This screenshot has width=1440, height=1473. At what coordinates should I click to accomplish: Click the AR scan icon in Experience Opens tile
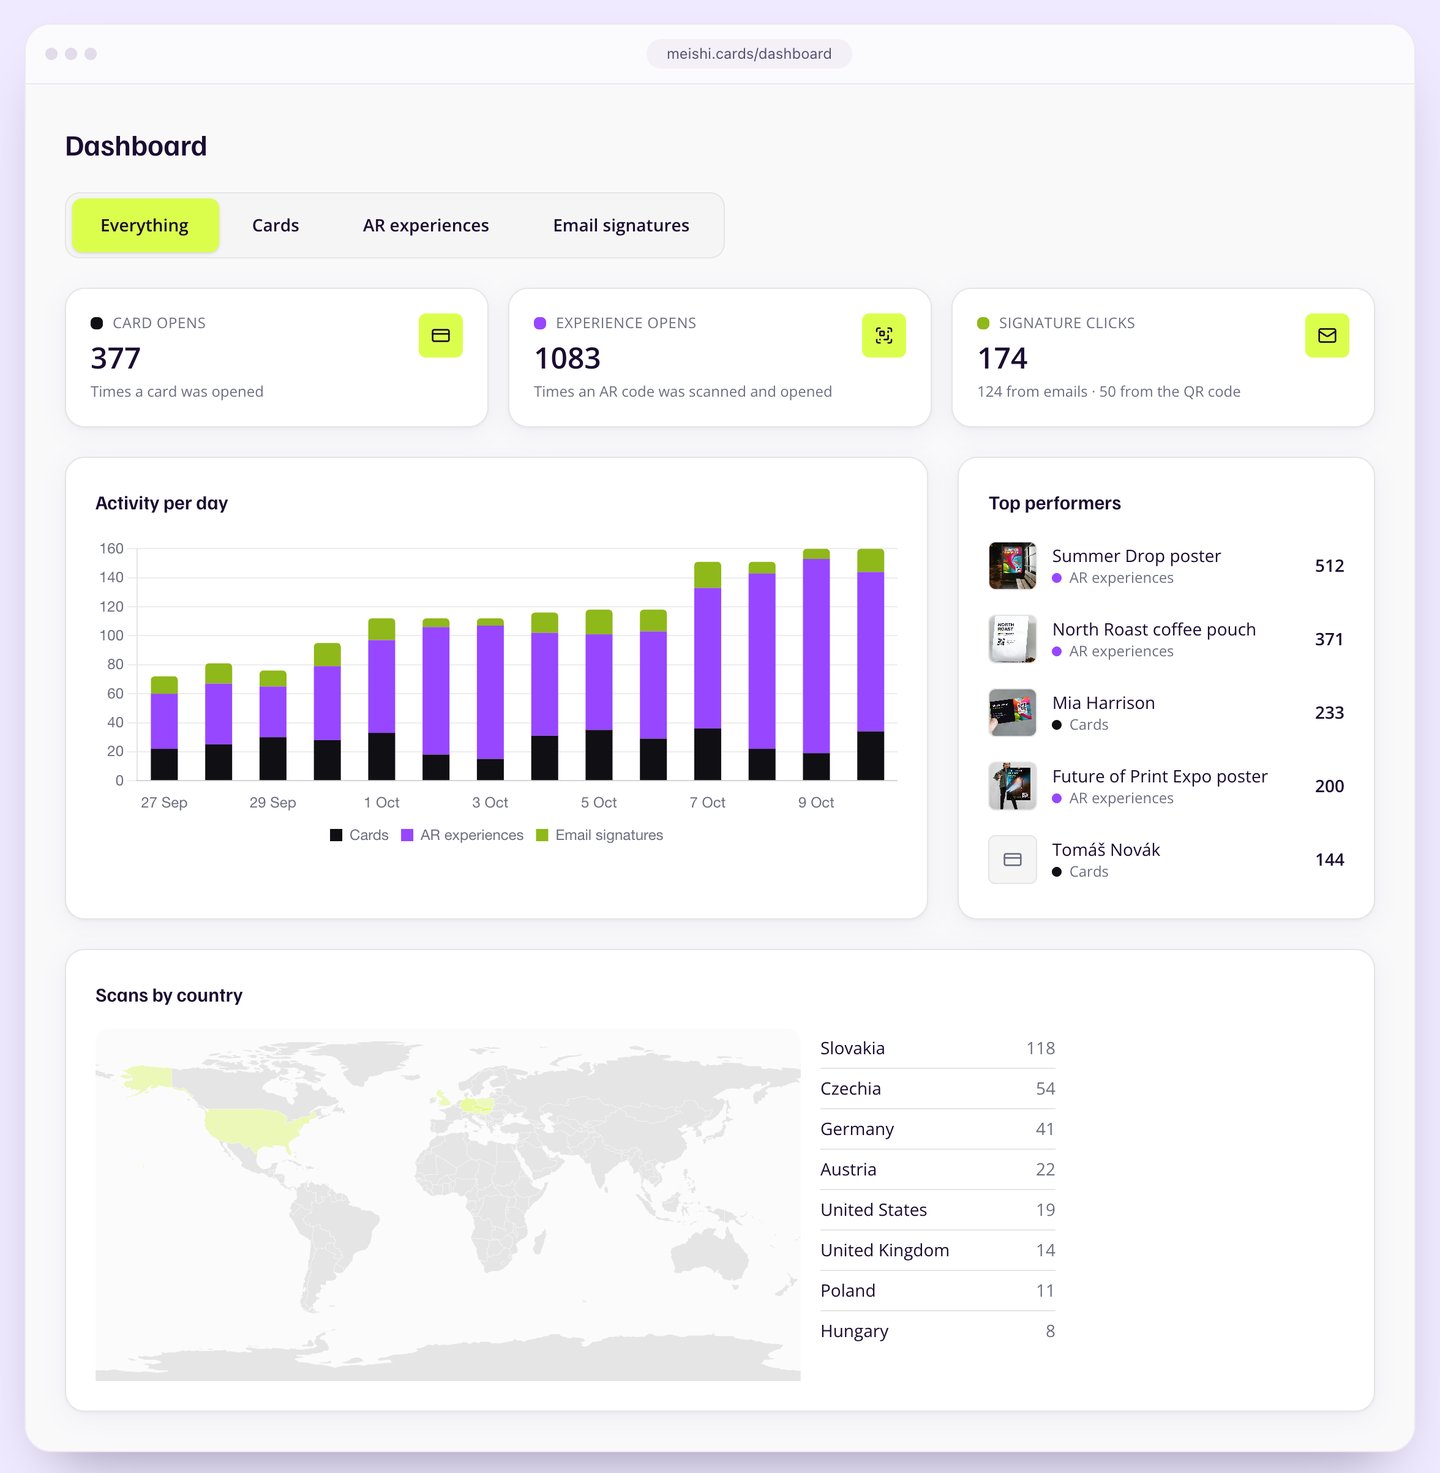[884, 335]
